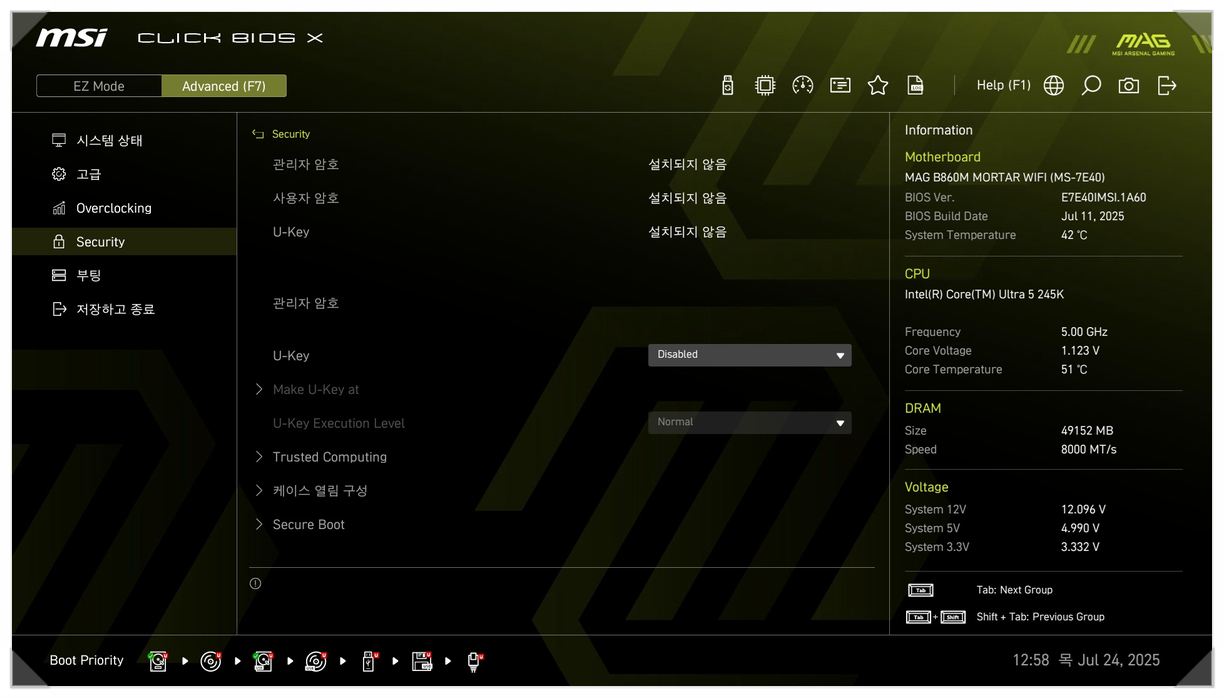Open U-Key Execution Level Normal dropdown

coord(749,423)
